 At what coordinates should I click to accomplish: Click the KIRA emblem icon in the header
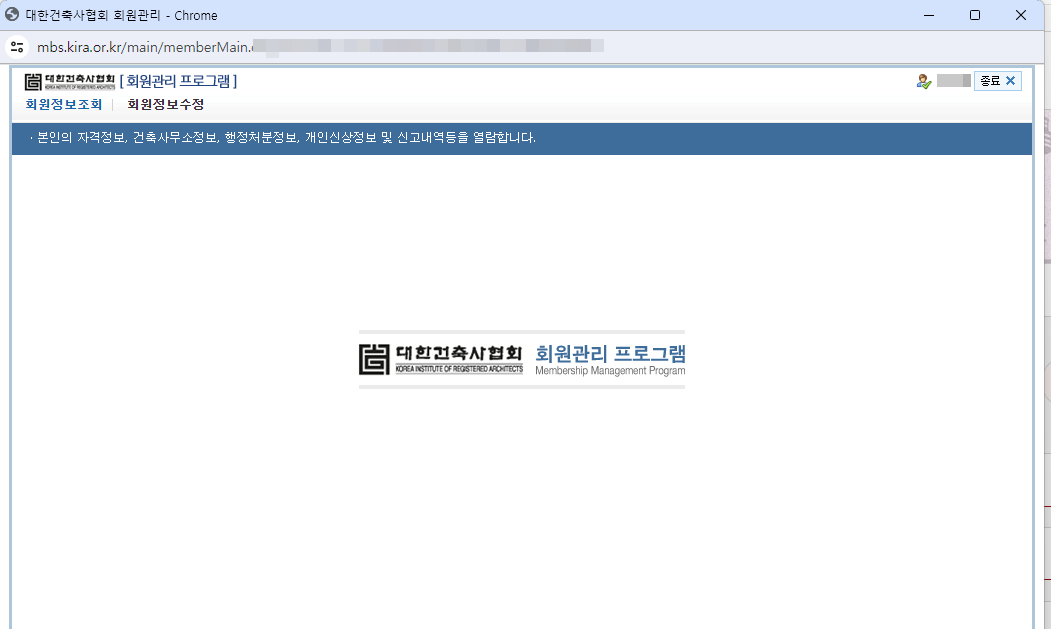coord(35,81)
